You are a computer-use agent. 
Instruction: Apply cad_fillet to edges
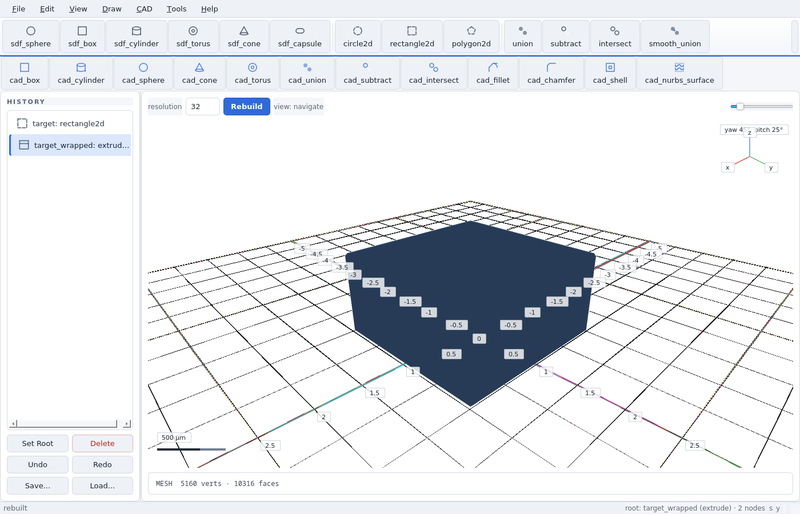click(492, 74)
